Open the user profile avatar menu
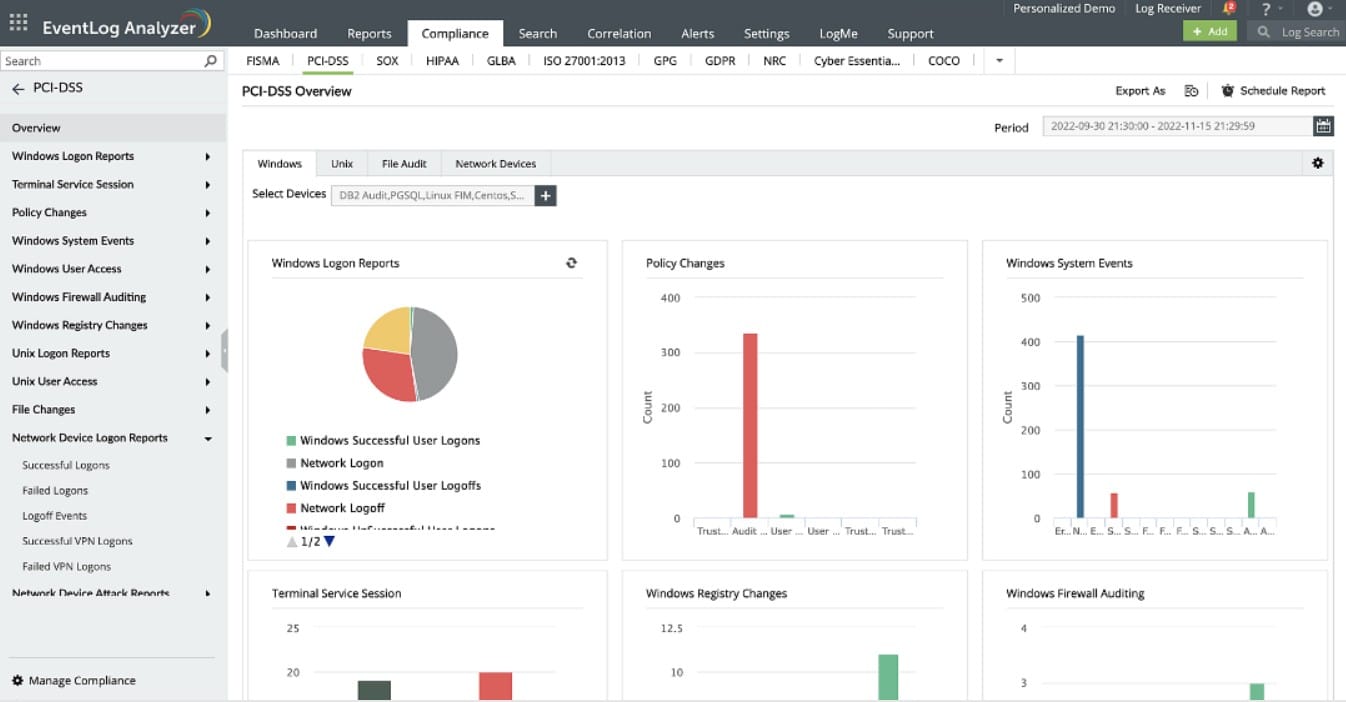Screen dimensions: 1346x702 click(1315, 9)
